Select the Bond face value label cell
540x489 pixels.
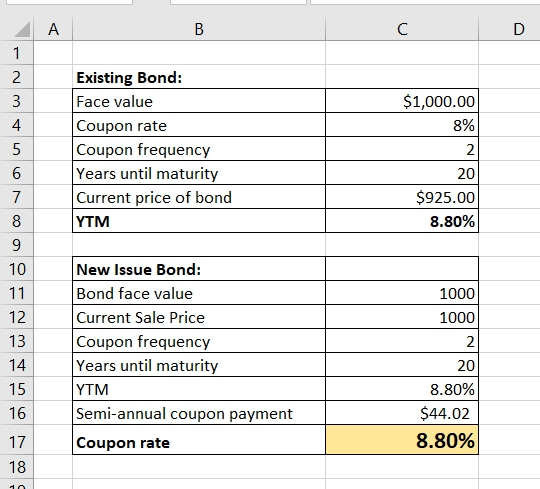coord(199,293)
